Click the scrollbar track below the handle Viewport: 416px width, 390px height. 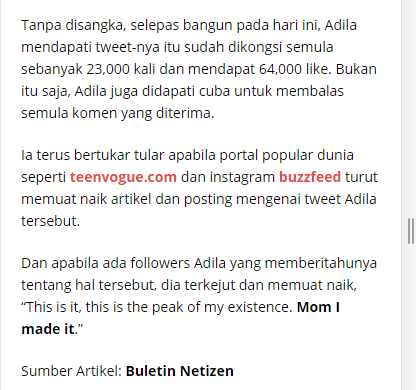tap(411, 317)
